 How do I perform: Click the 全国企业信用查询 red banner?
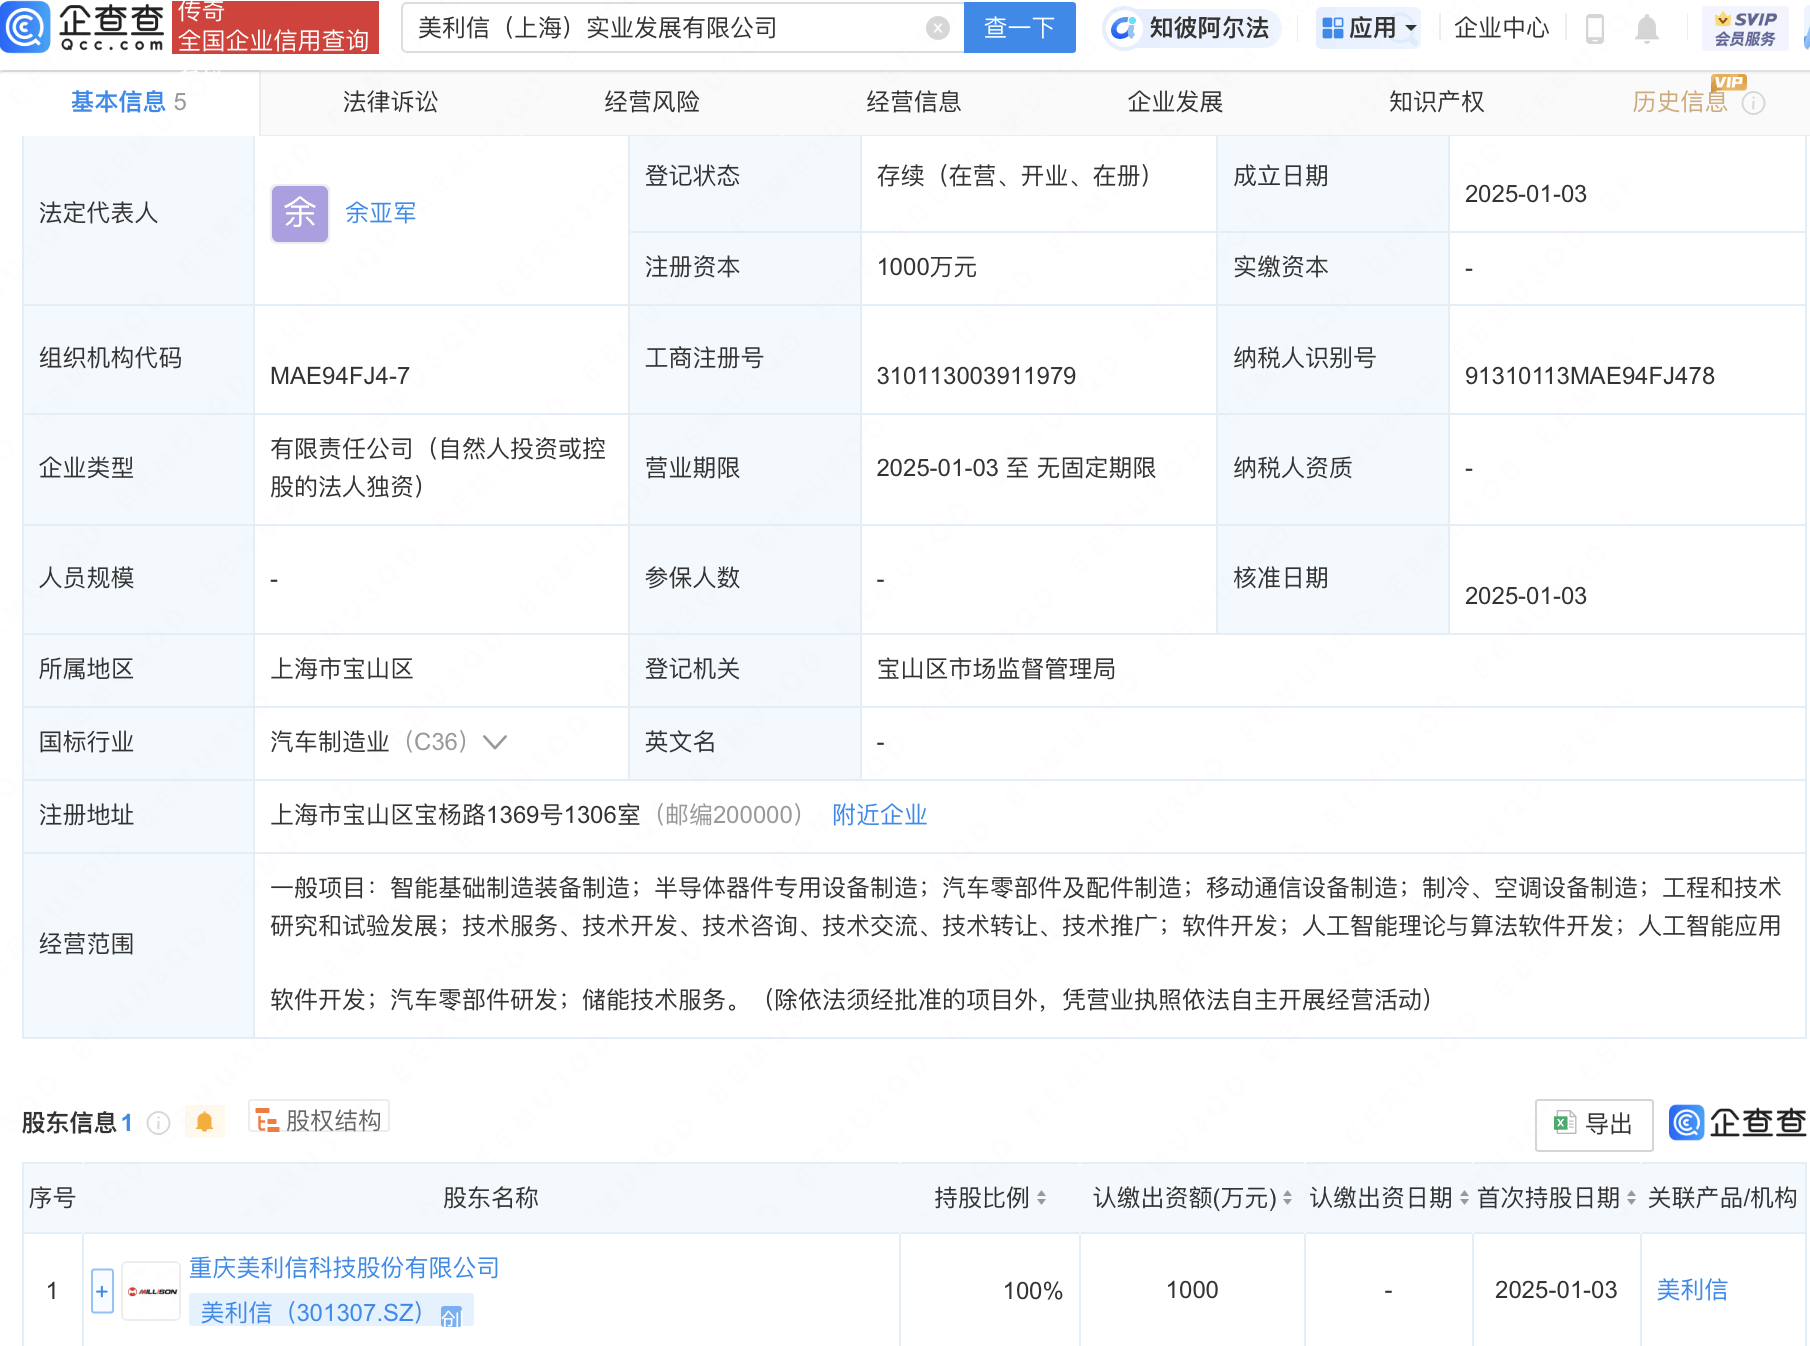275,28
